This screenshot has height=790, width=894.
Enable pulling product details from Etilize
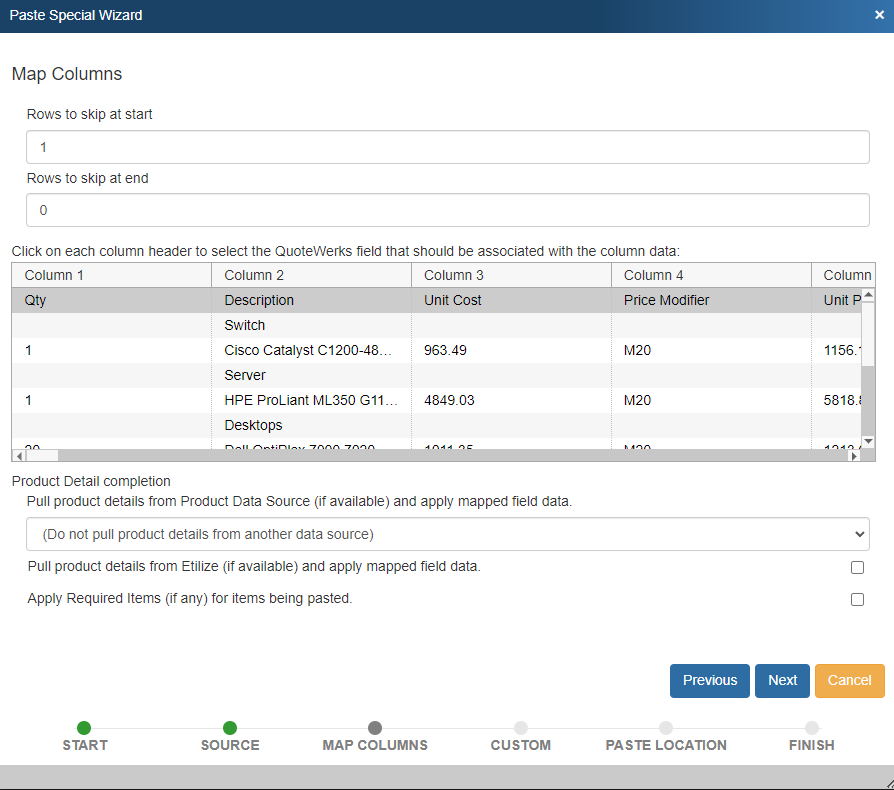(x=857, y=567)
